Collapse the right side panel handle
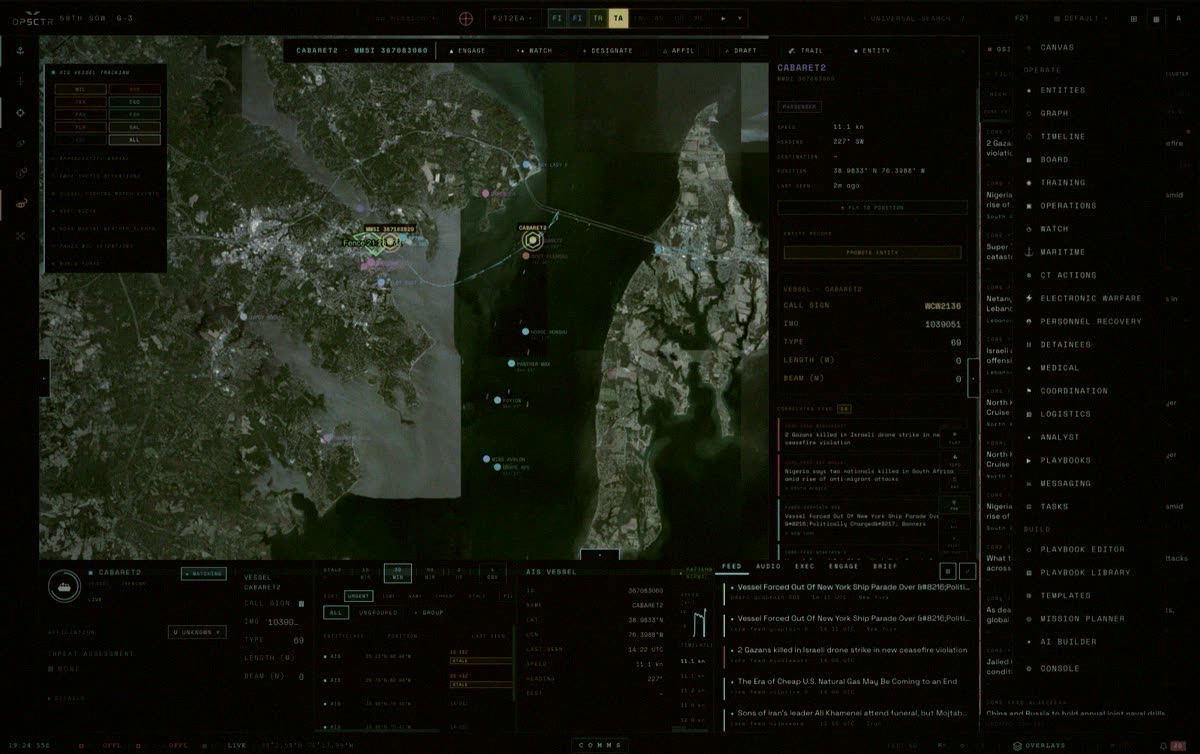1200x754 pixels. (x=972, y=379)
